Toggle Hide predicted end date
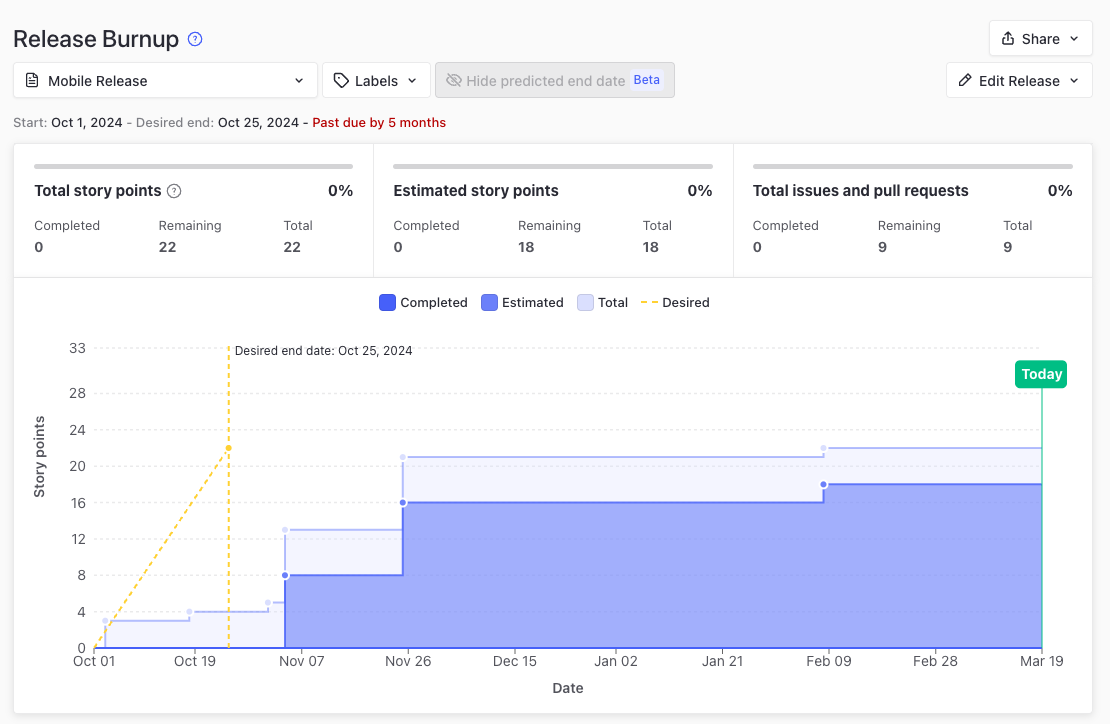The image size is (1110, 724). 545,81
